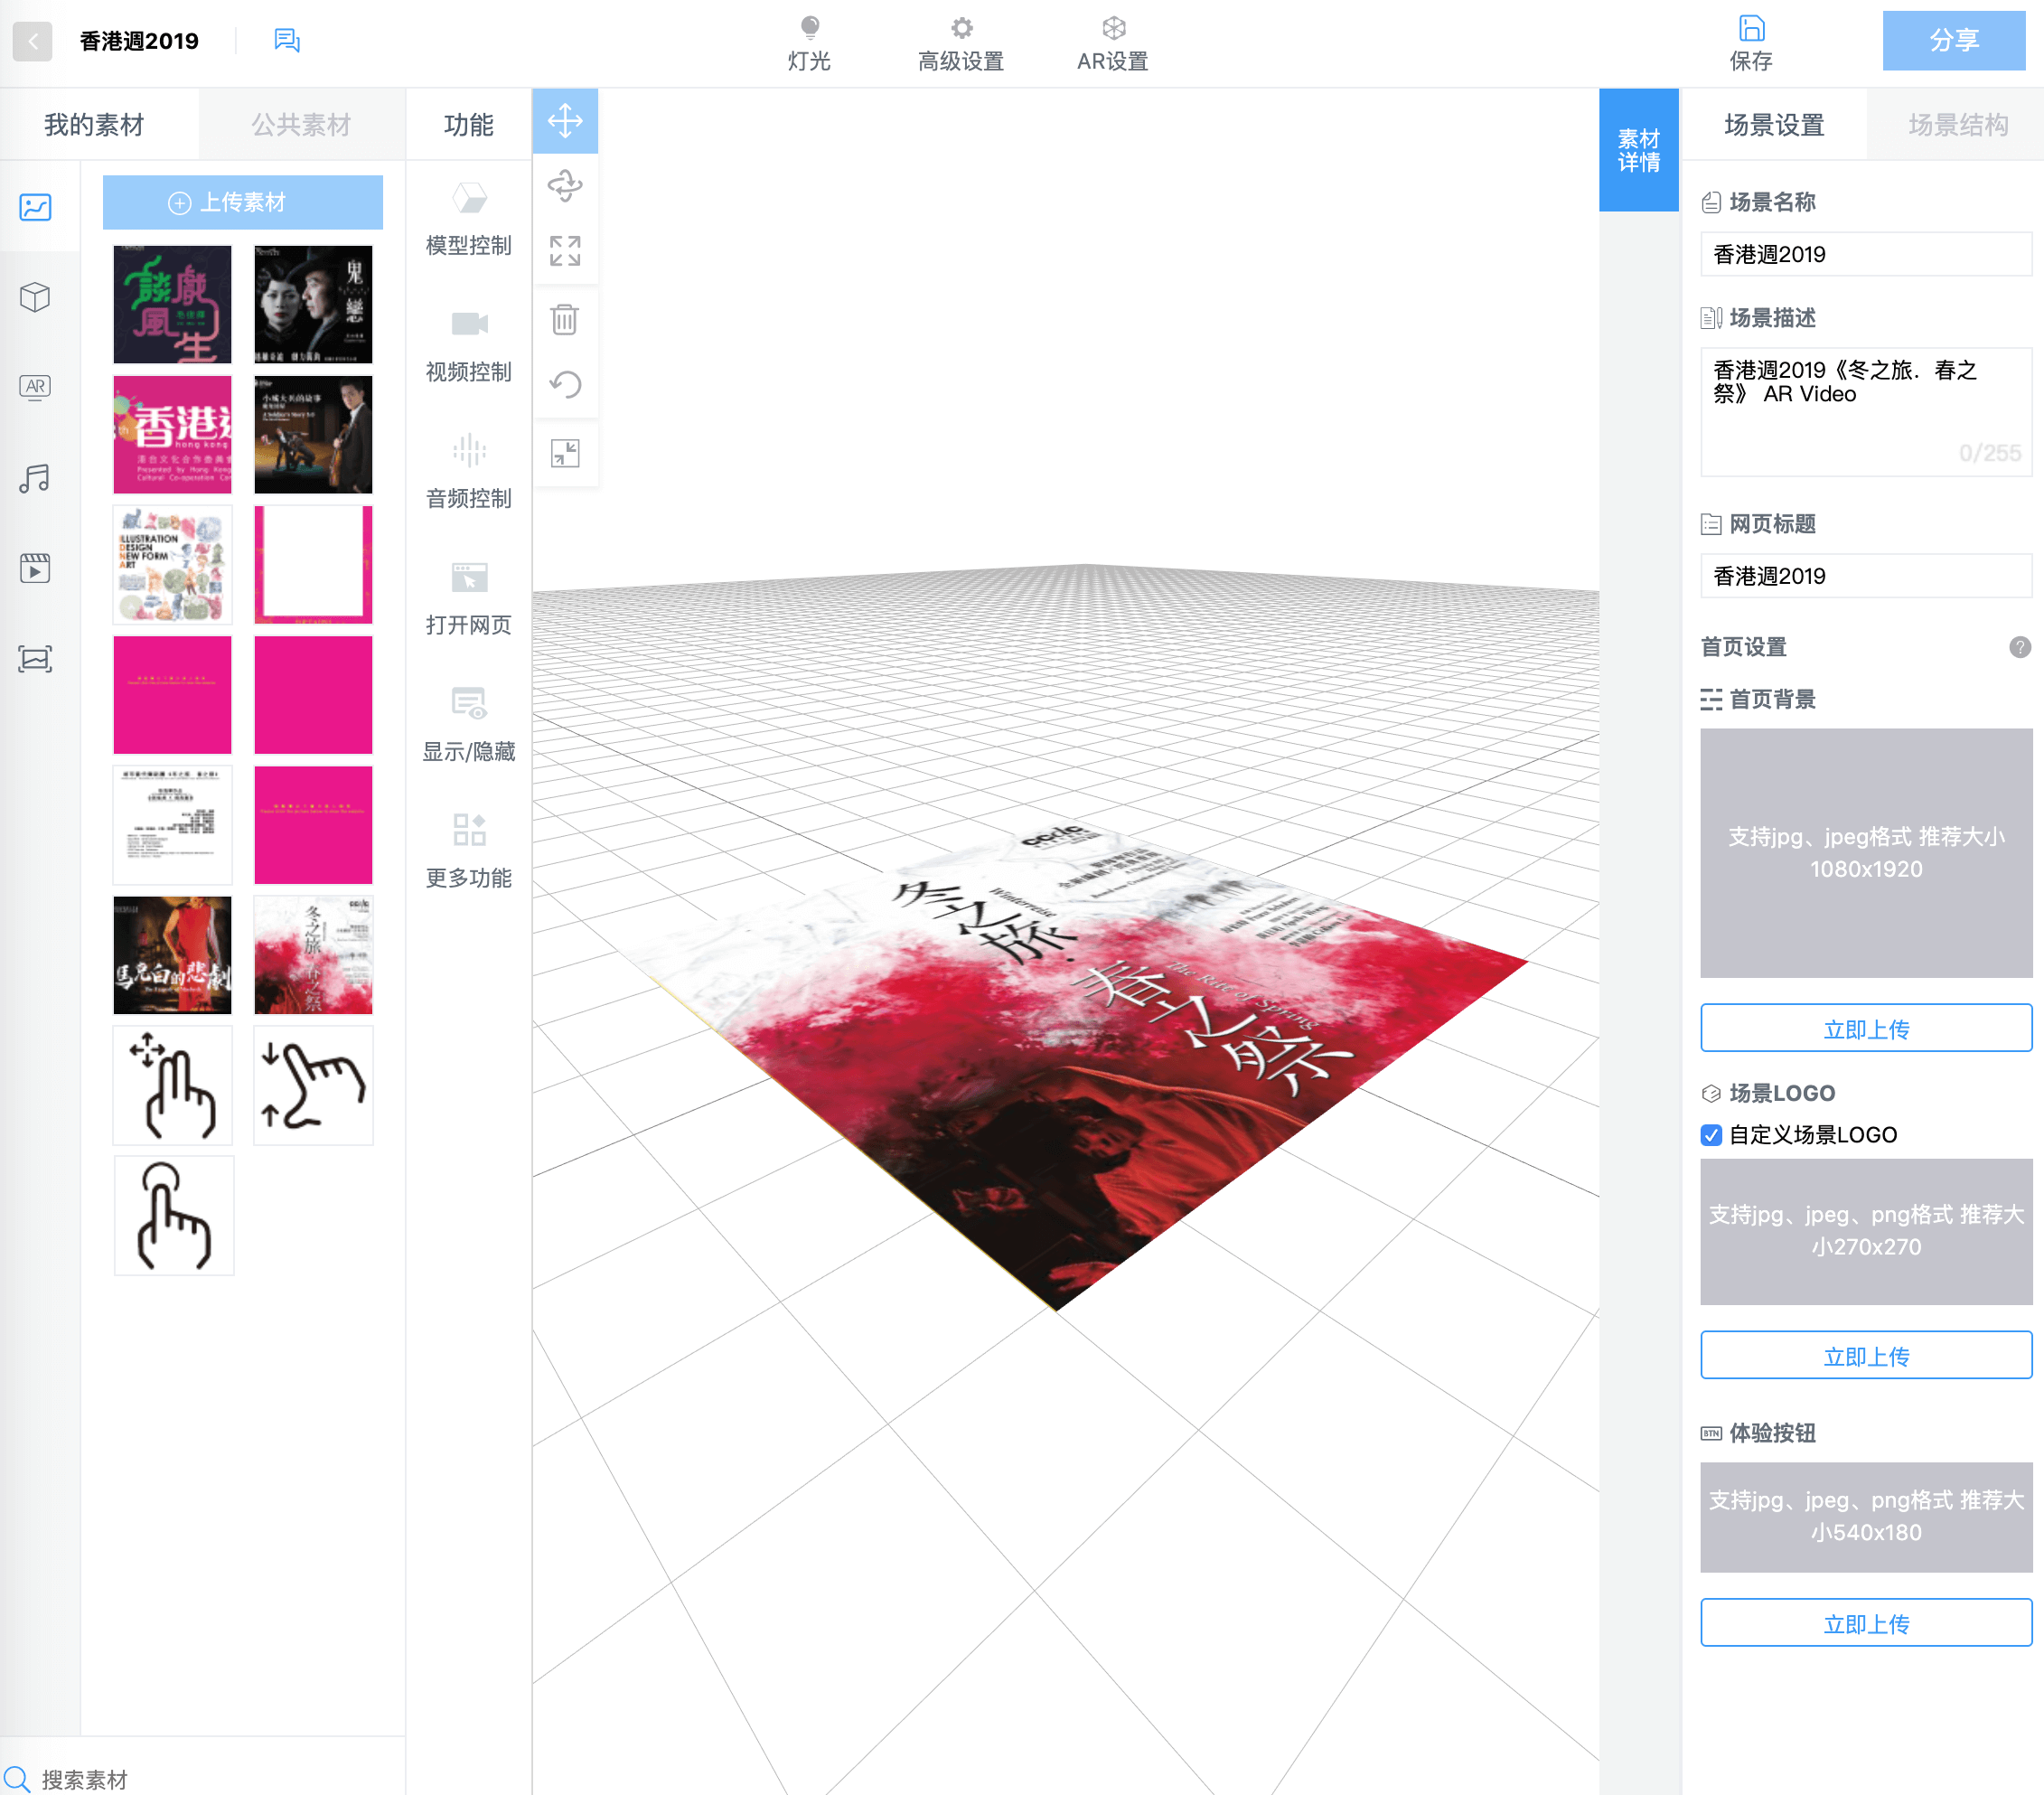This screenshot has width=2044, height=1795.
Task: Click 立即上传 under 场景LOGO
Action: coord(1866,1355)
